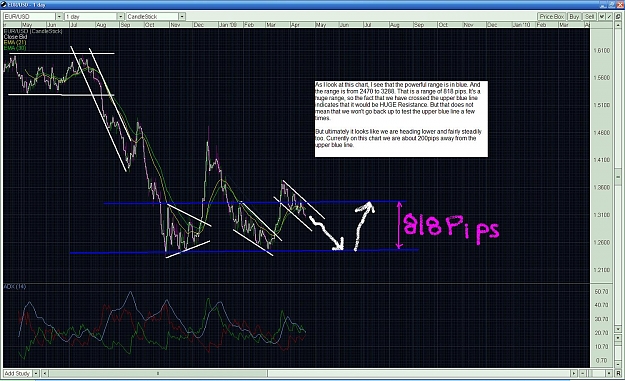Click the EUR/USD [CandleStick] legend label
Image resolution: width=625 pixels, height=381 pixels.
click(33, 31)
